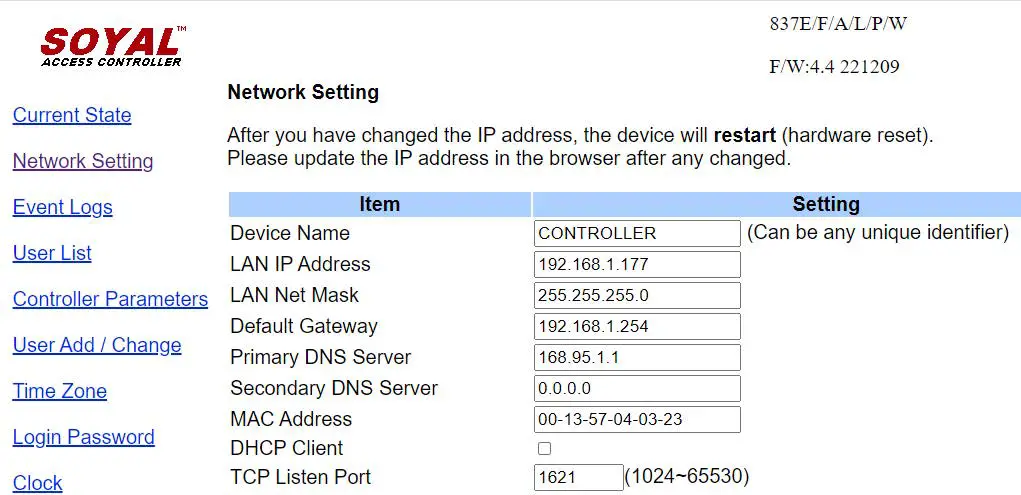Focus the Secondary DNS Server field
Viewport: 1021px width, 495px height.
(x=637, y=388)
